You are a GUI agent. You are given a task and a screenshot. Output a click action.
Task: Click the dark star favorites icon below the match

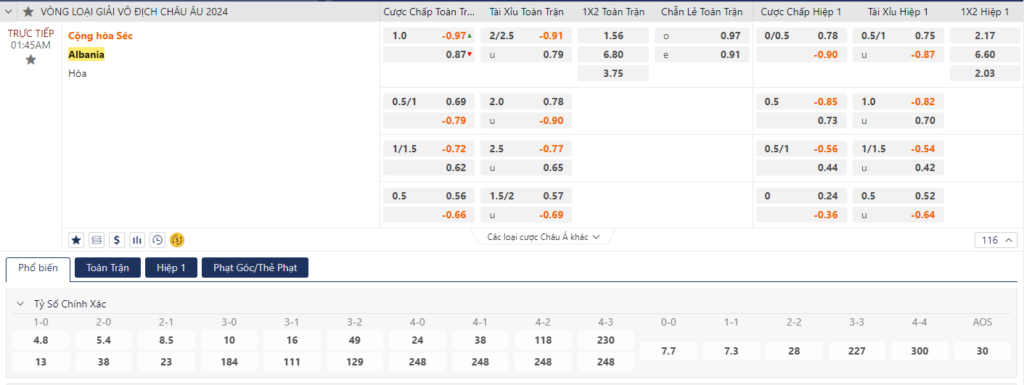click(x=76, y=240)
